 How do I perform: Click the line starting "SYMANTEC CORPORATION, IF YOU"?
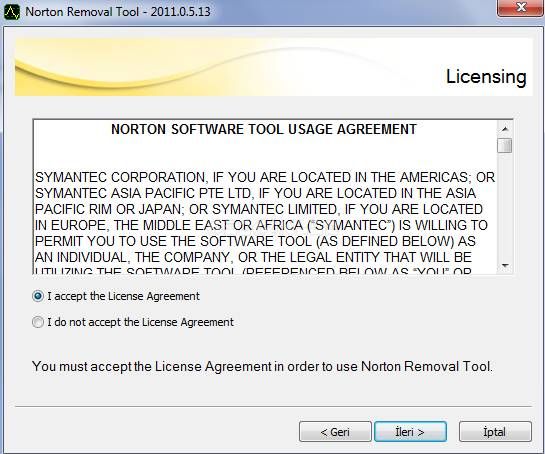(x=265, y=177)
